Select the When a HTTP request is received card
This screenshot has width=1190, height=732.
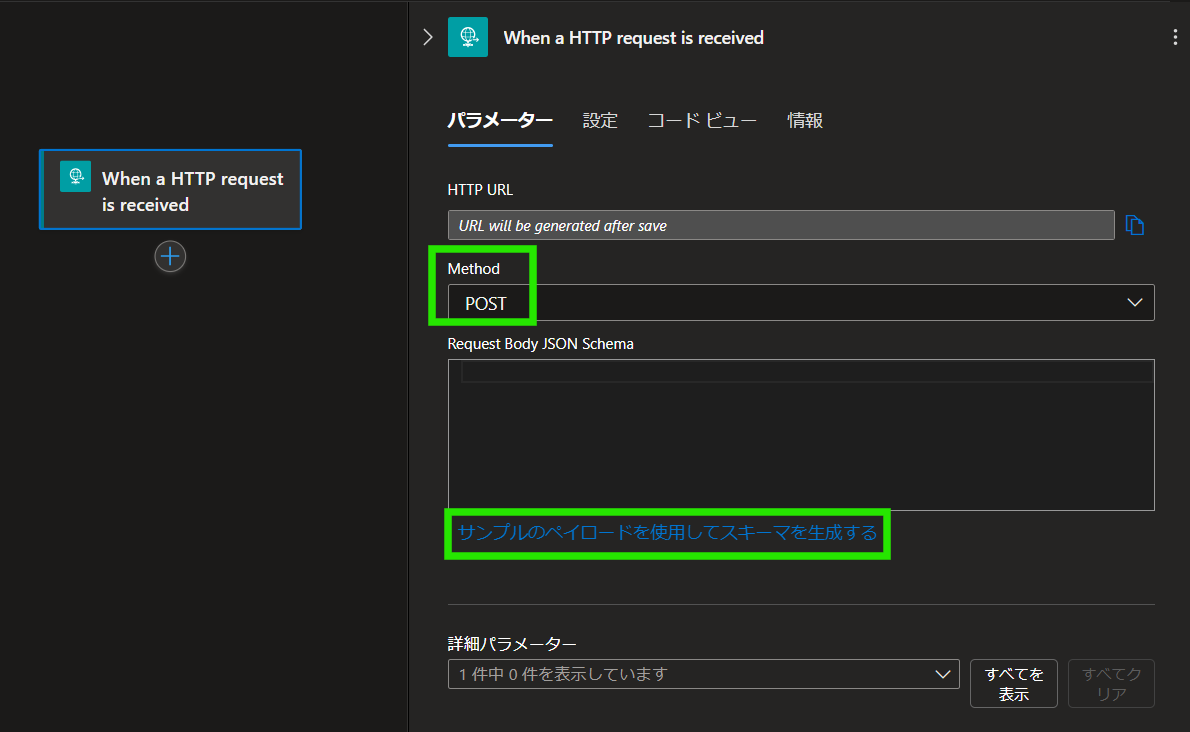point(170,190)
